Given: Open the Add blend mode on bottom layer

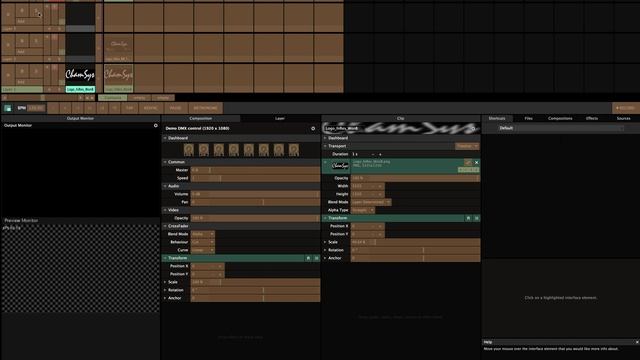Looking at the screenshot, I should point(29,82).
